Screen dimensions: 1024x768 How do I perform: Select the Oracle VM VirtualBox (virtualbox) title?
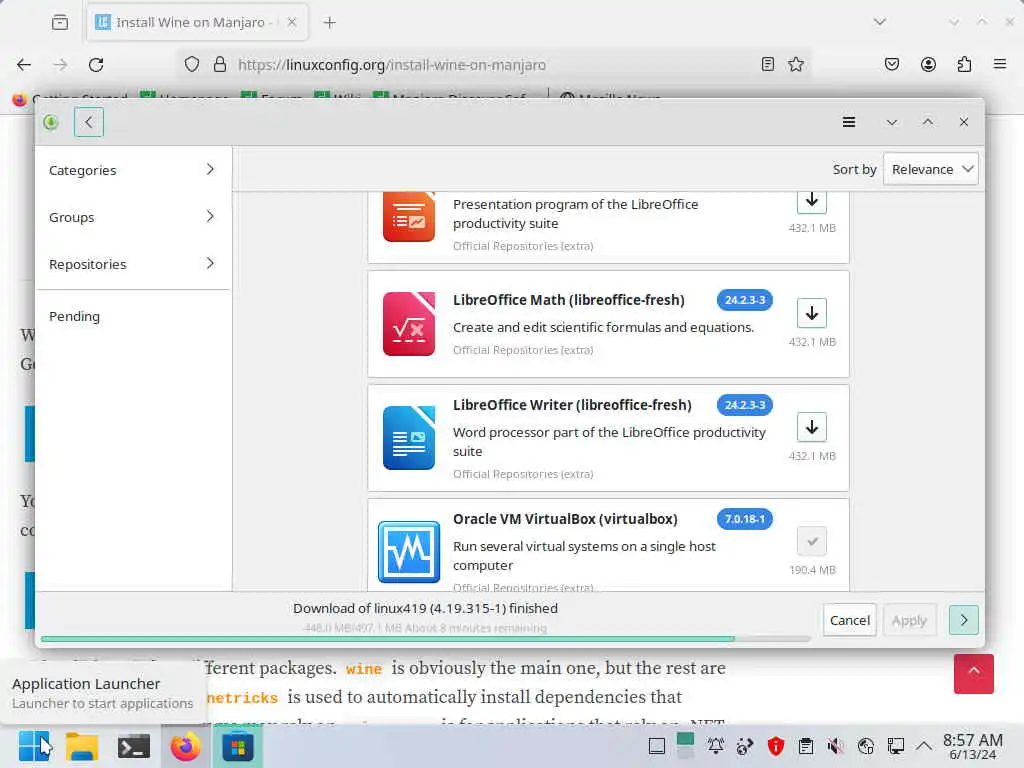pos(565,519)
